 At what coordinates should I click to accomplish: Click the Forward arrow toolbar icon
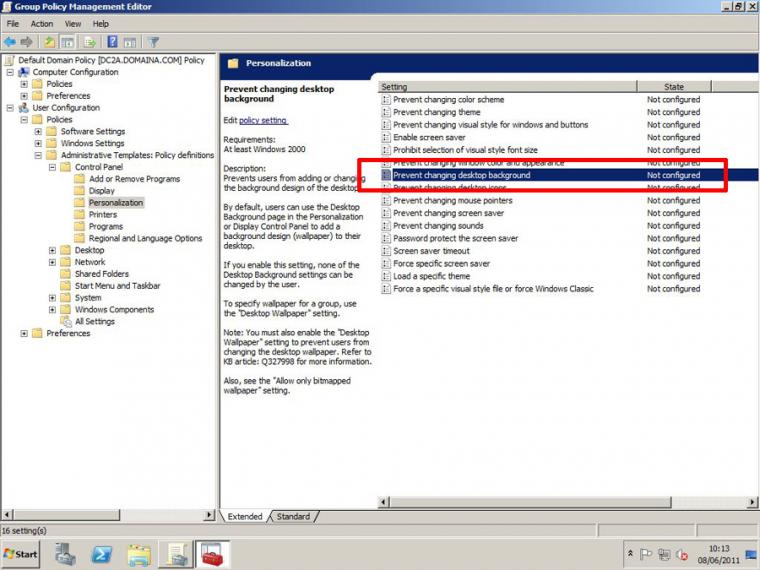coord(27,42)
